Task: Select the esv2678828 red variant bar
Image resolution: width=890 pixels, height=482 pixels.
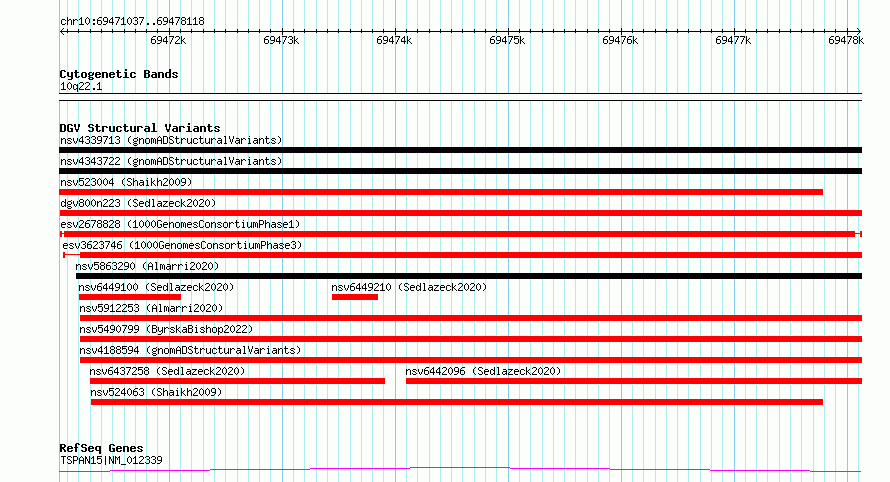Action: pyautogui.click(x=460, y=234)
